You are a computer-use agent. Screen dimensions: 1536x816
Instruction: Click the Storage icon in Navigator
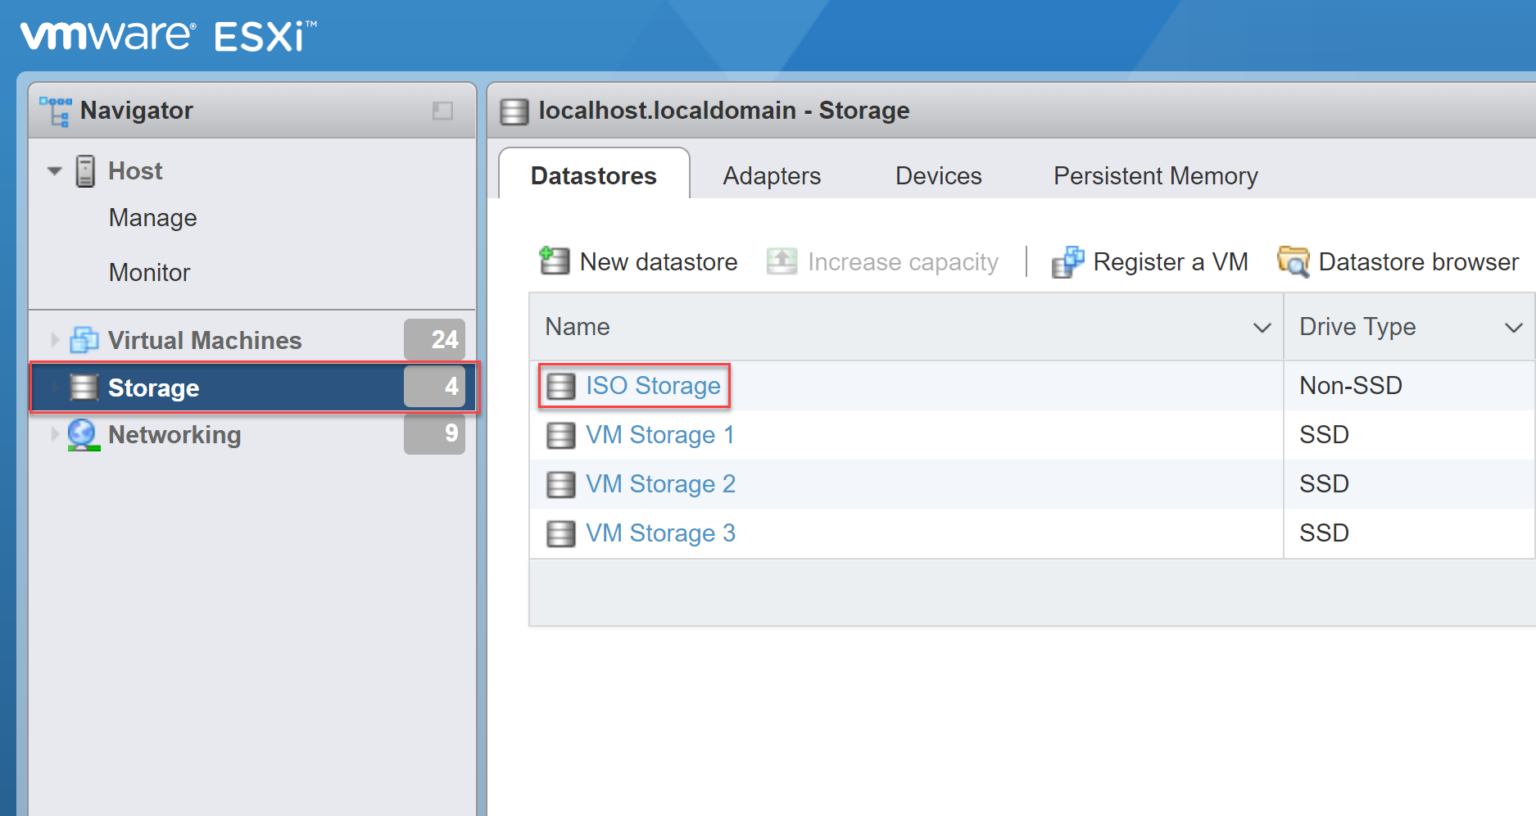[84, 387]
